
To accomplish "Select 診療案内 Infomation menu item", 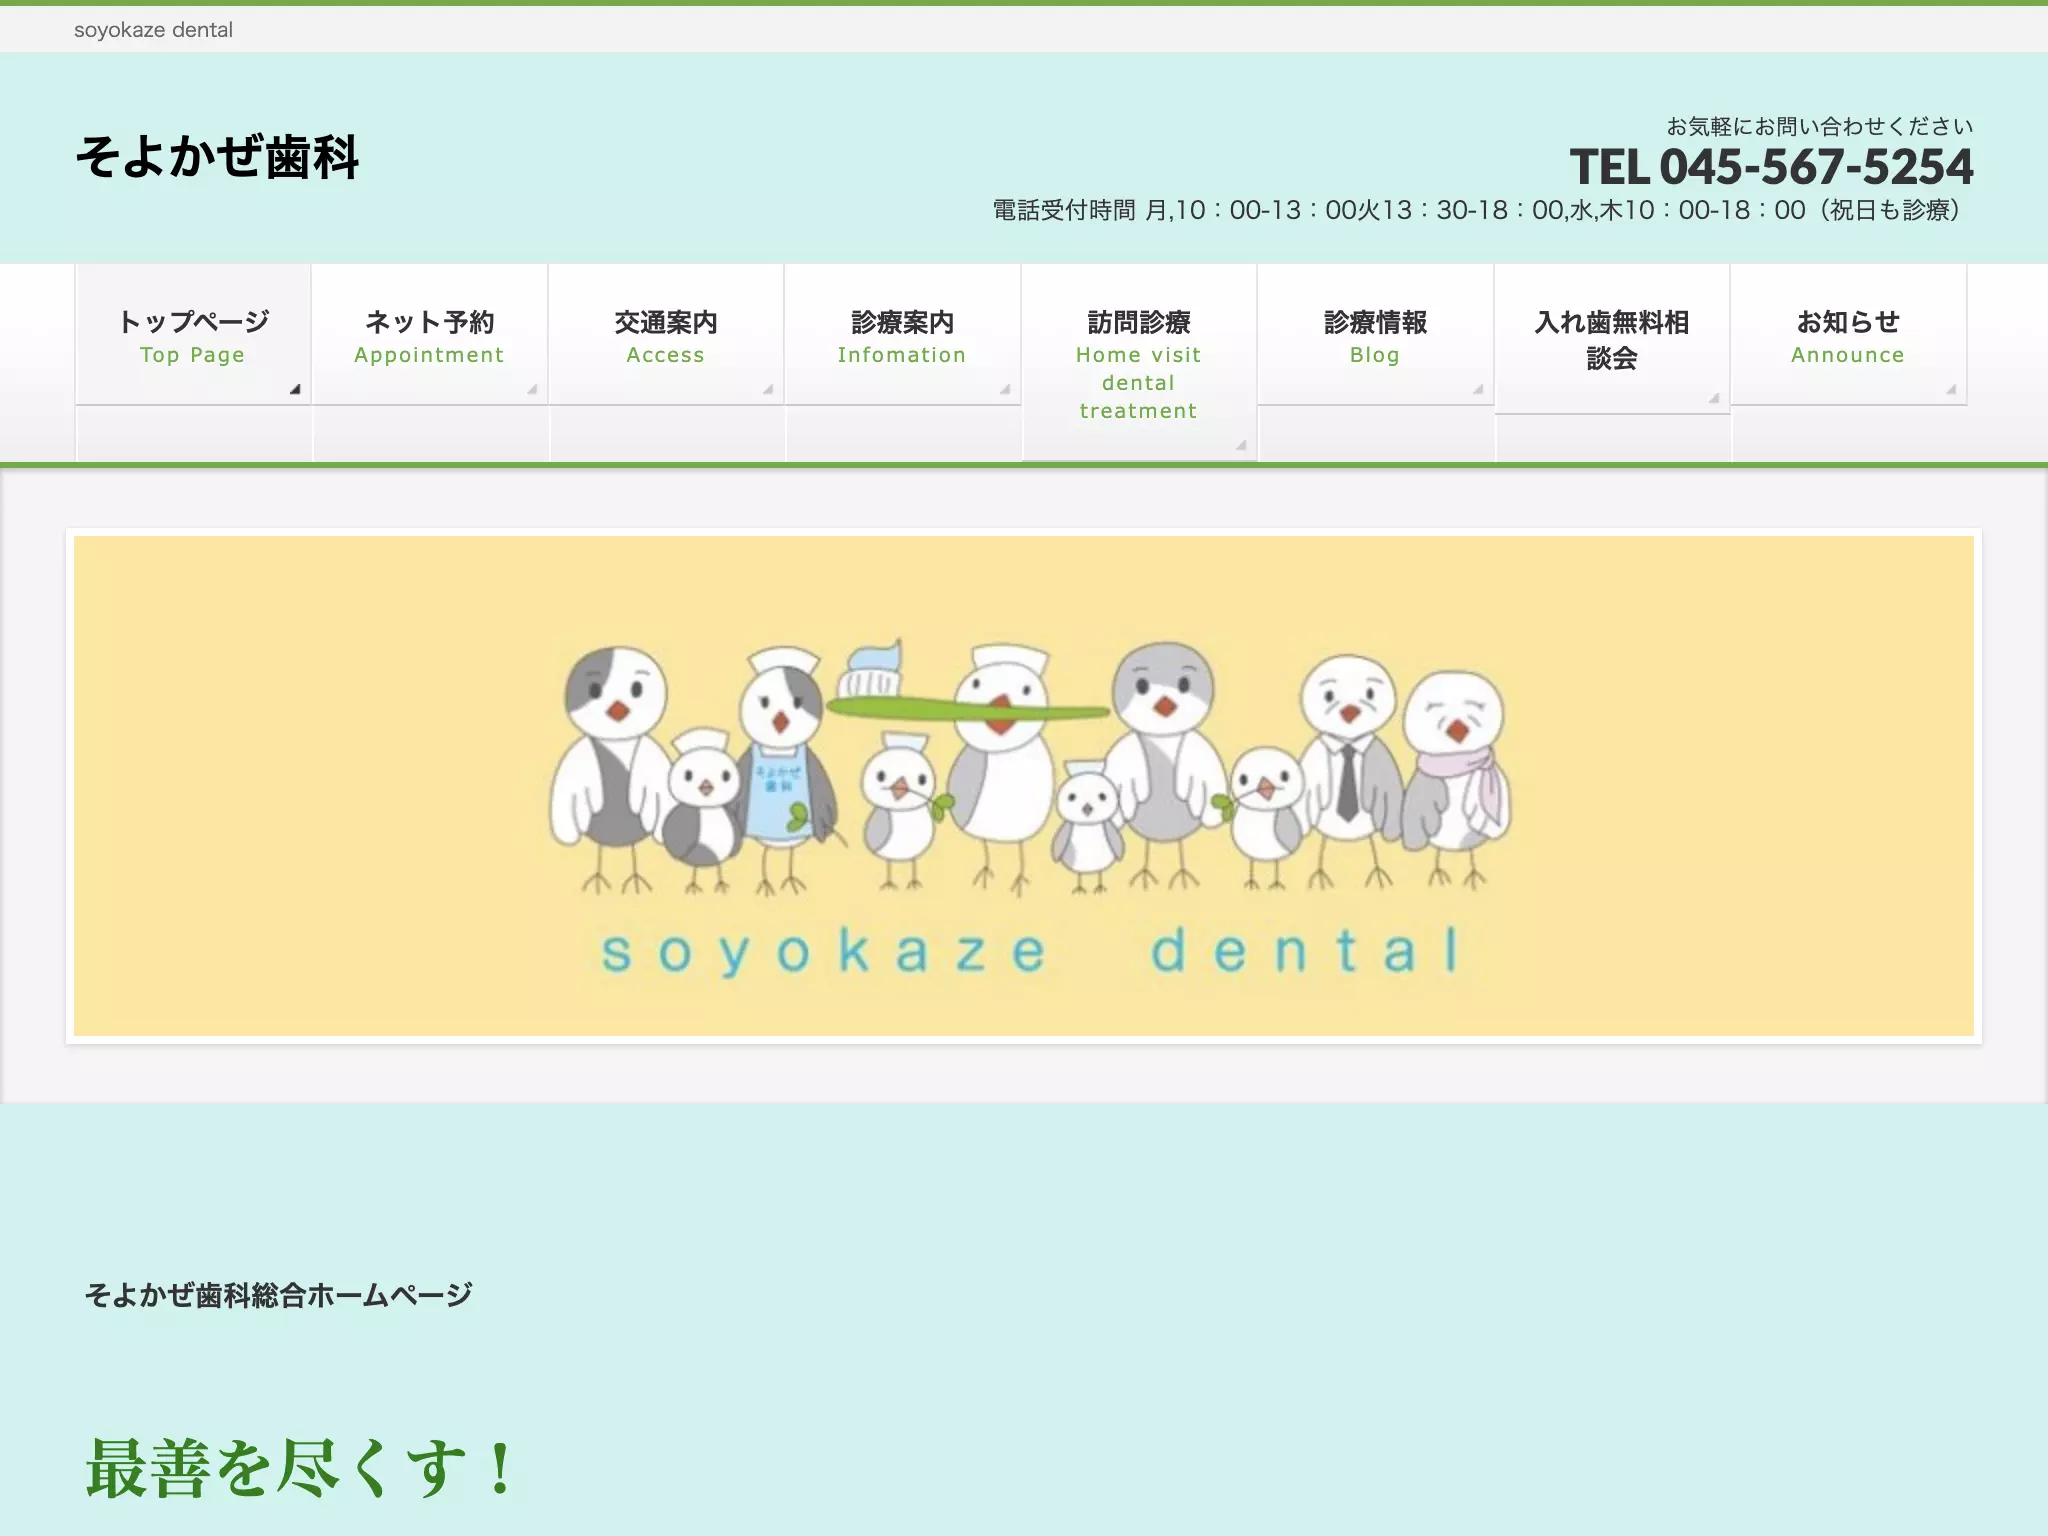I will 902,336.
